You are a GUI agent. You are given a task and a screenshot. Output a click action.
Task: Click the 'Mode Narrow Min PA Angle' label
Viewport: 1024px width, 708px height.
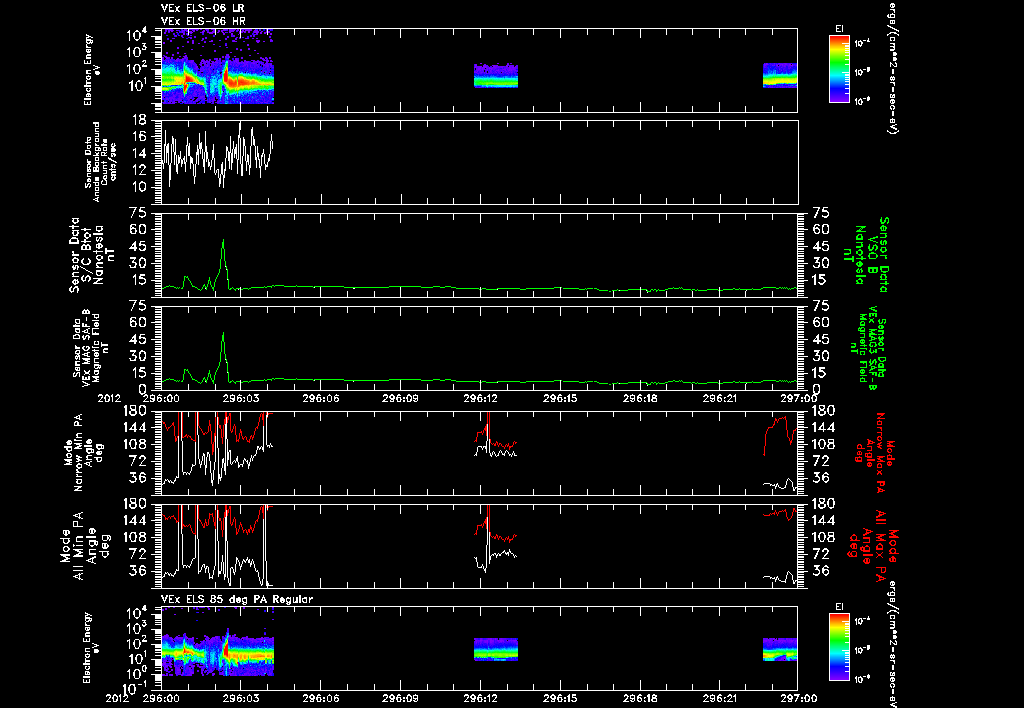[84, 453]
